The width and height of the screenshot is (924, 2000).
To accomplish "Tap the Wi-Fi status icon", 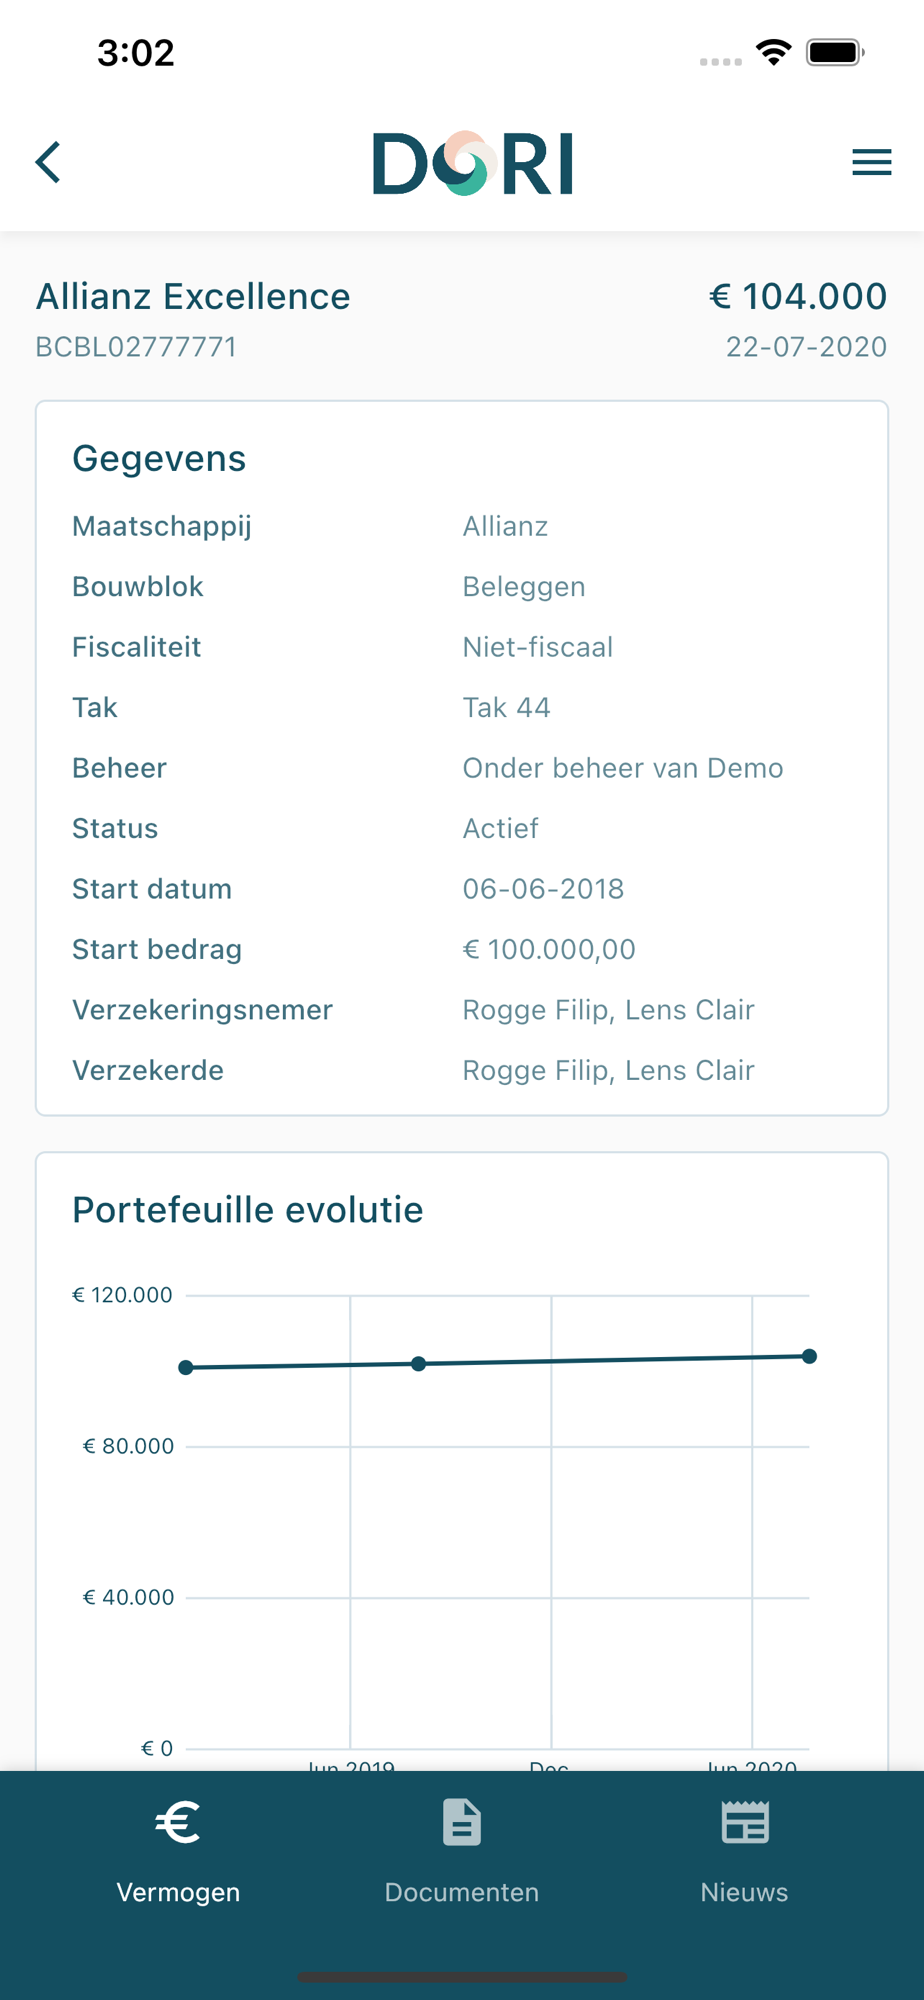I will (x=773, y=52).
